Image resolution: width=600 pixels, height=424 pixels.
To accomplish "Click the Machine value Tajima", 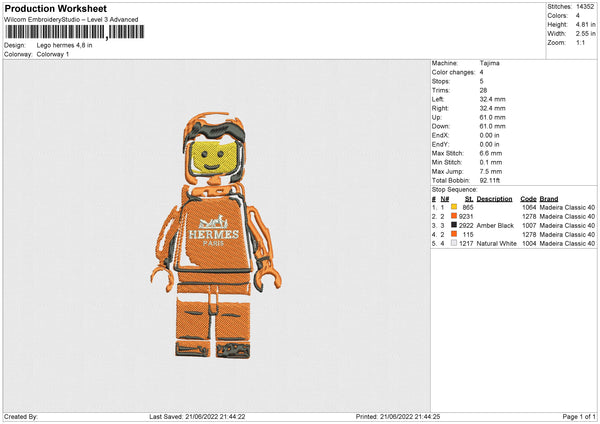I will pyautogui.click(x=489, y=63).
